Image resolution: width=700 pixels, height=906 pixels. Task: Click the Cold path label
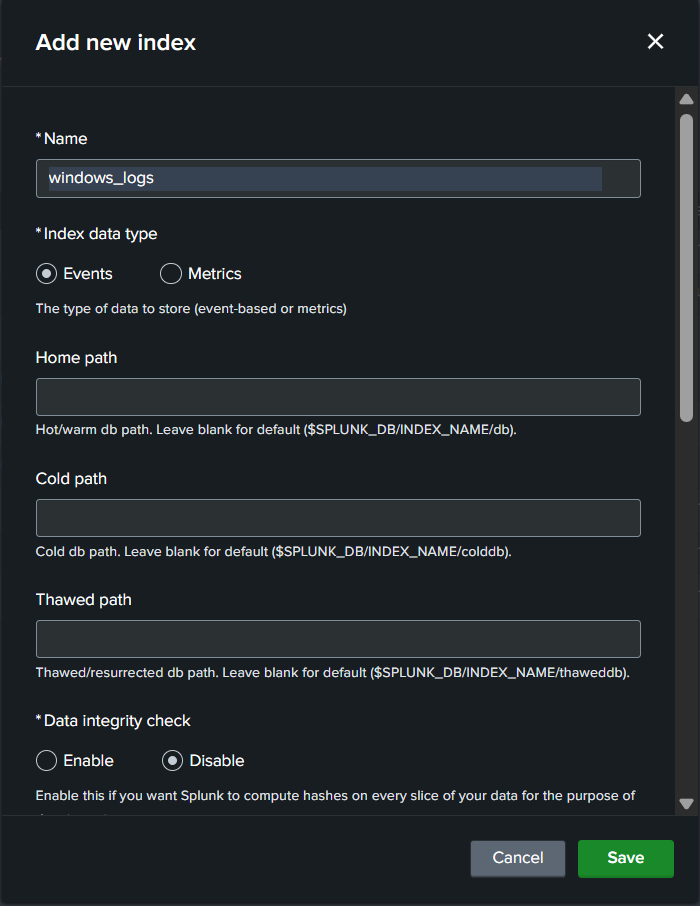click(71, 478)
